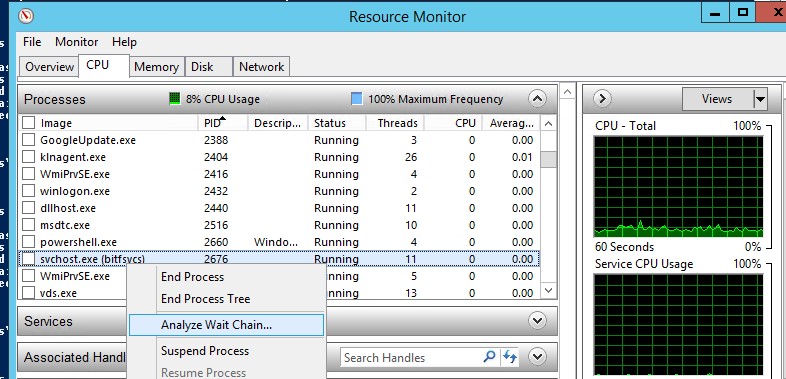Switch to the Memory tab

coord(156,67)
